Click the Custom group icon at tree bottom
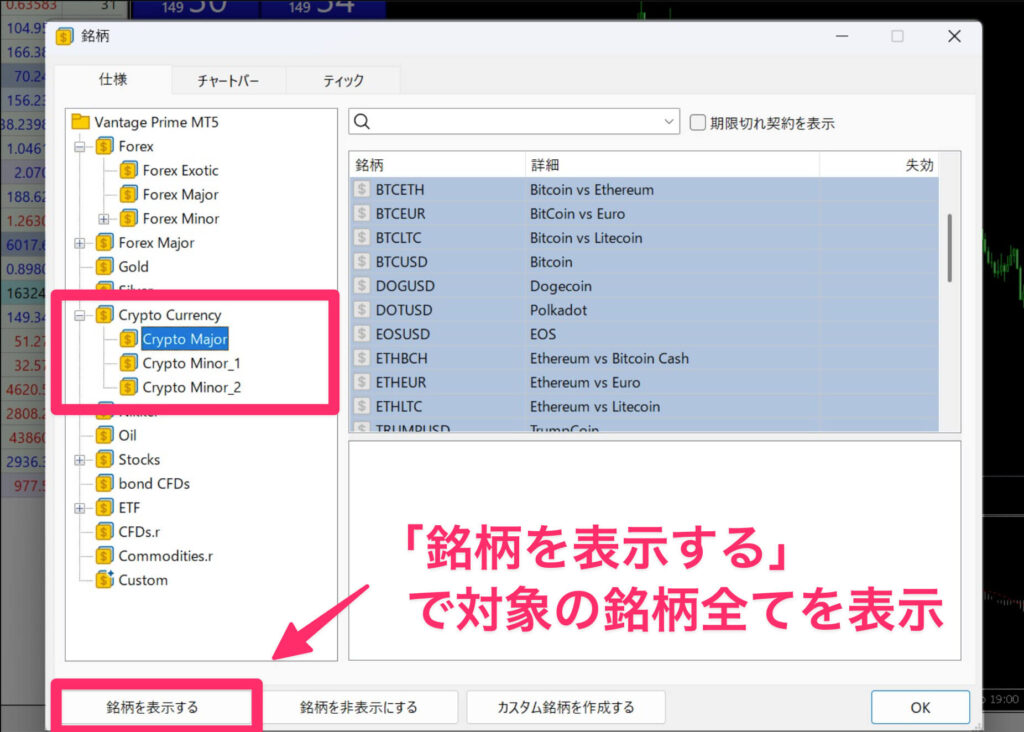Viewport: 1024px width, 732px height. 104,580
